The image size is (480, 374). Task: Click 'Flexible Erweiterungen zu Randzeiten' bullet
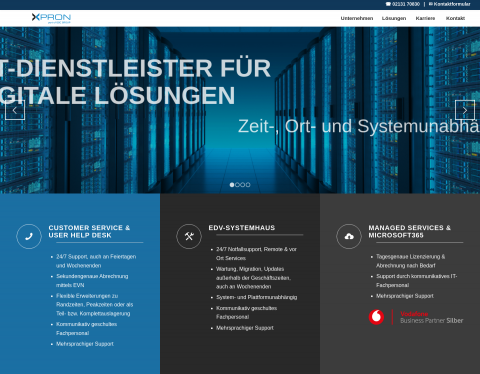[95, 305]
